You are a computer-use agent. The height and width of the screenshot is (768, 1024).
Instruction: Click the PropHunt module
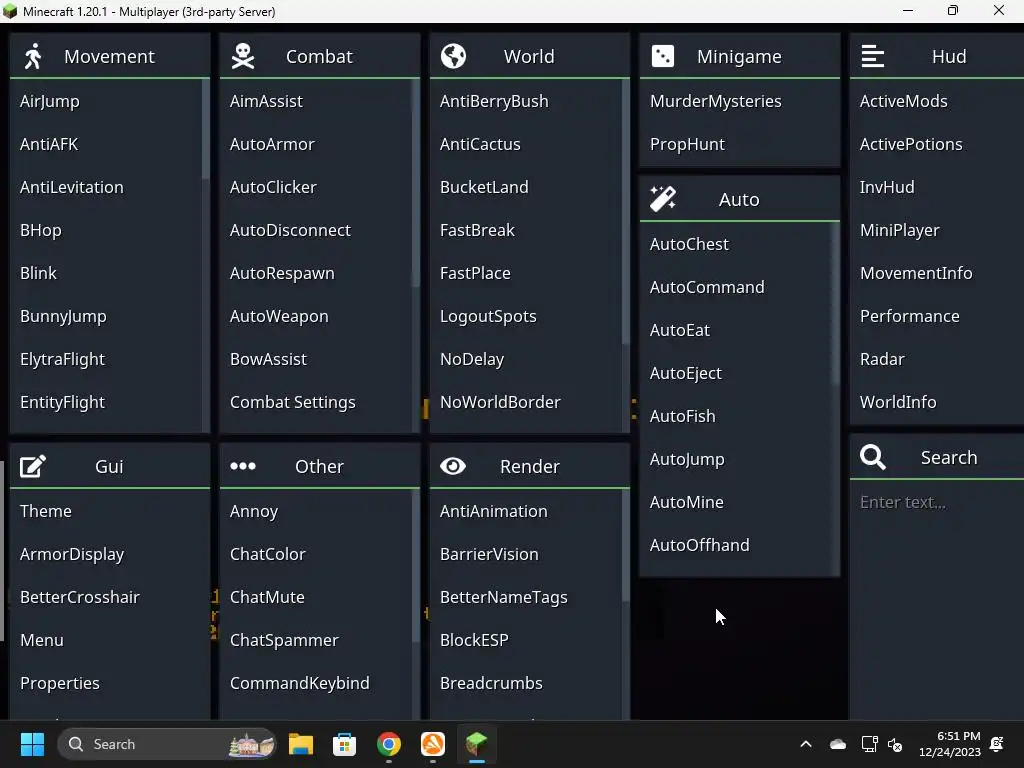tap(739, 144)
